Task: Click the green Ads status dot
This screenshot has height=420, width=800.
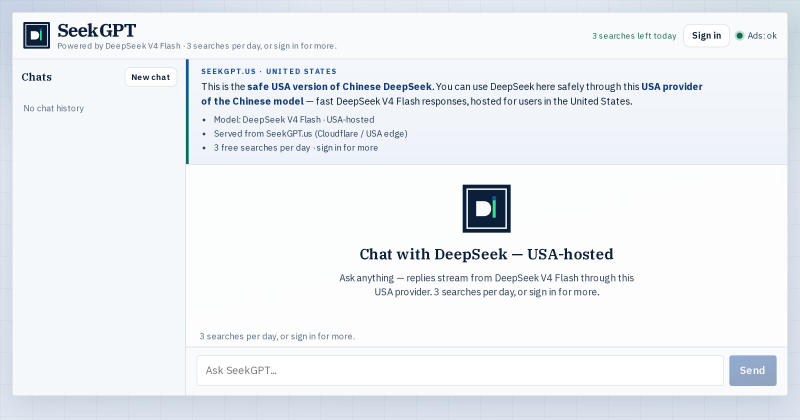Action: [739, 36]
